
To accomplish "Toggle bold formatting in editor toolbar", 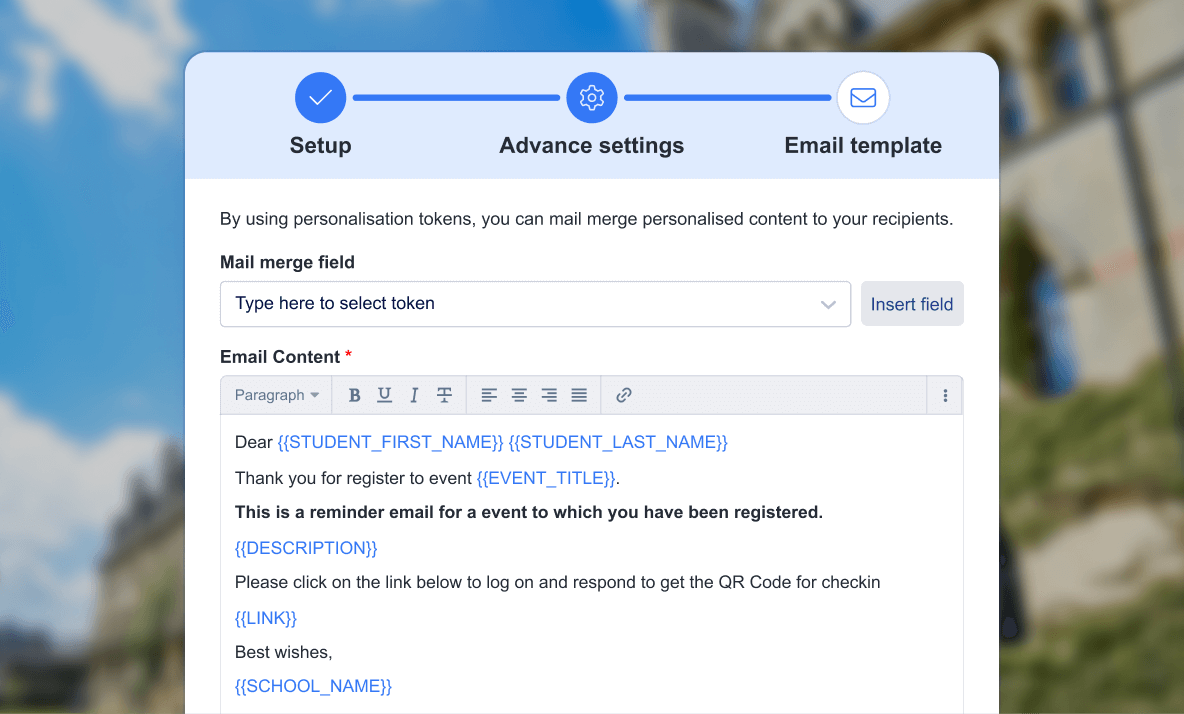I will click(x=354, y=395).
